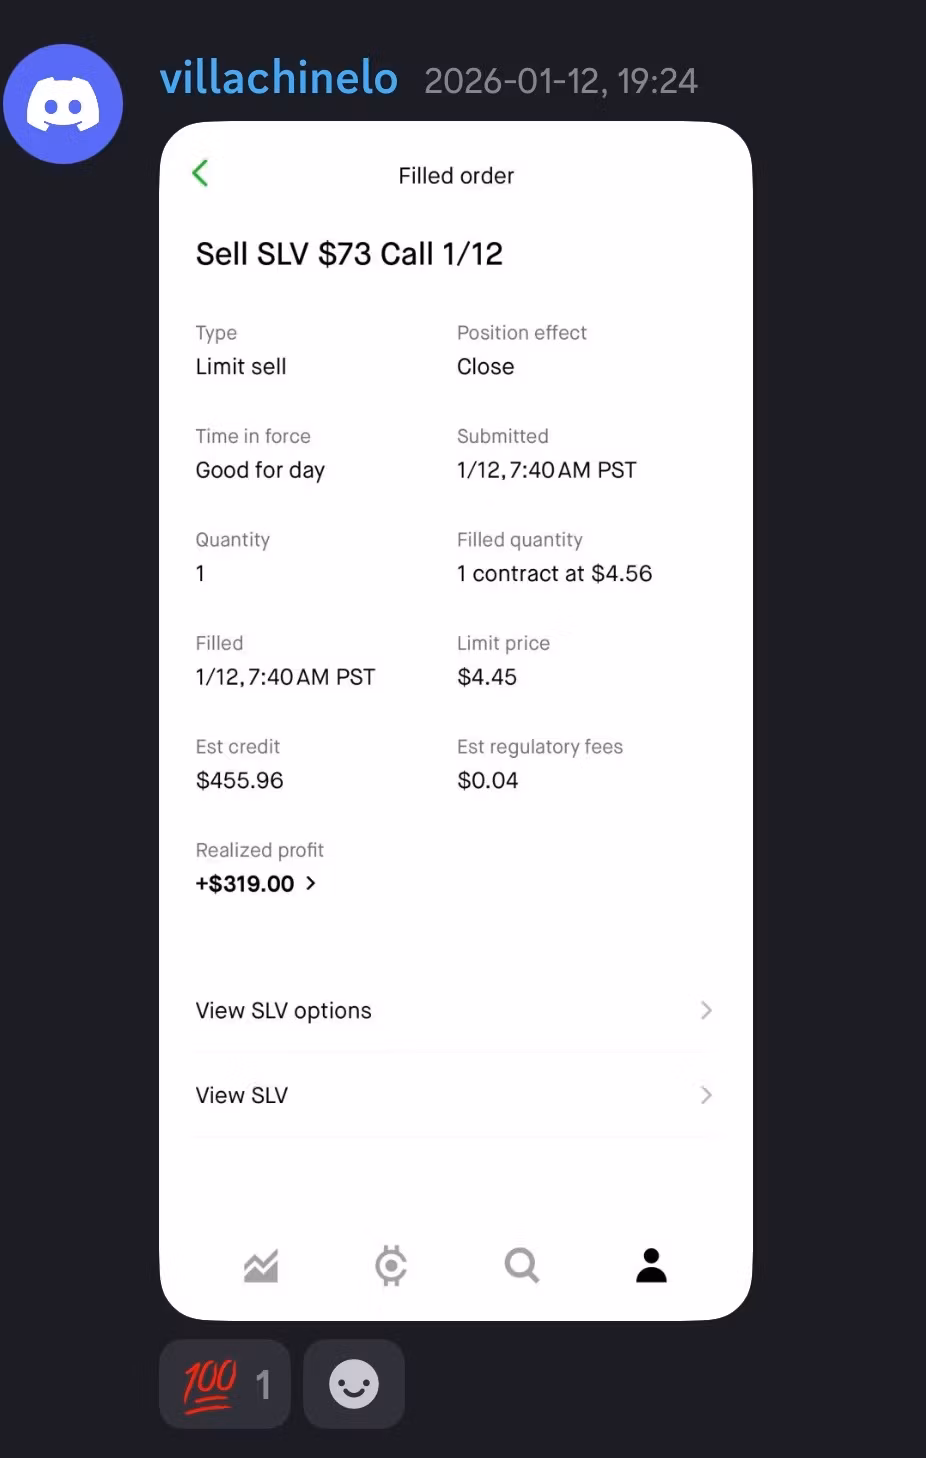The width and height of the screenshot is (926, 1458).
Task: Open the View SLV row chevron
Action: 706,1095
